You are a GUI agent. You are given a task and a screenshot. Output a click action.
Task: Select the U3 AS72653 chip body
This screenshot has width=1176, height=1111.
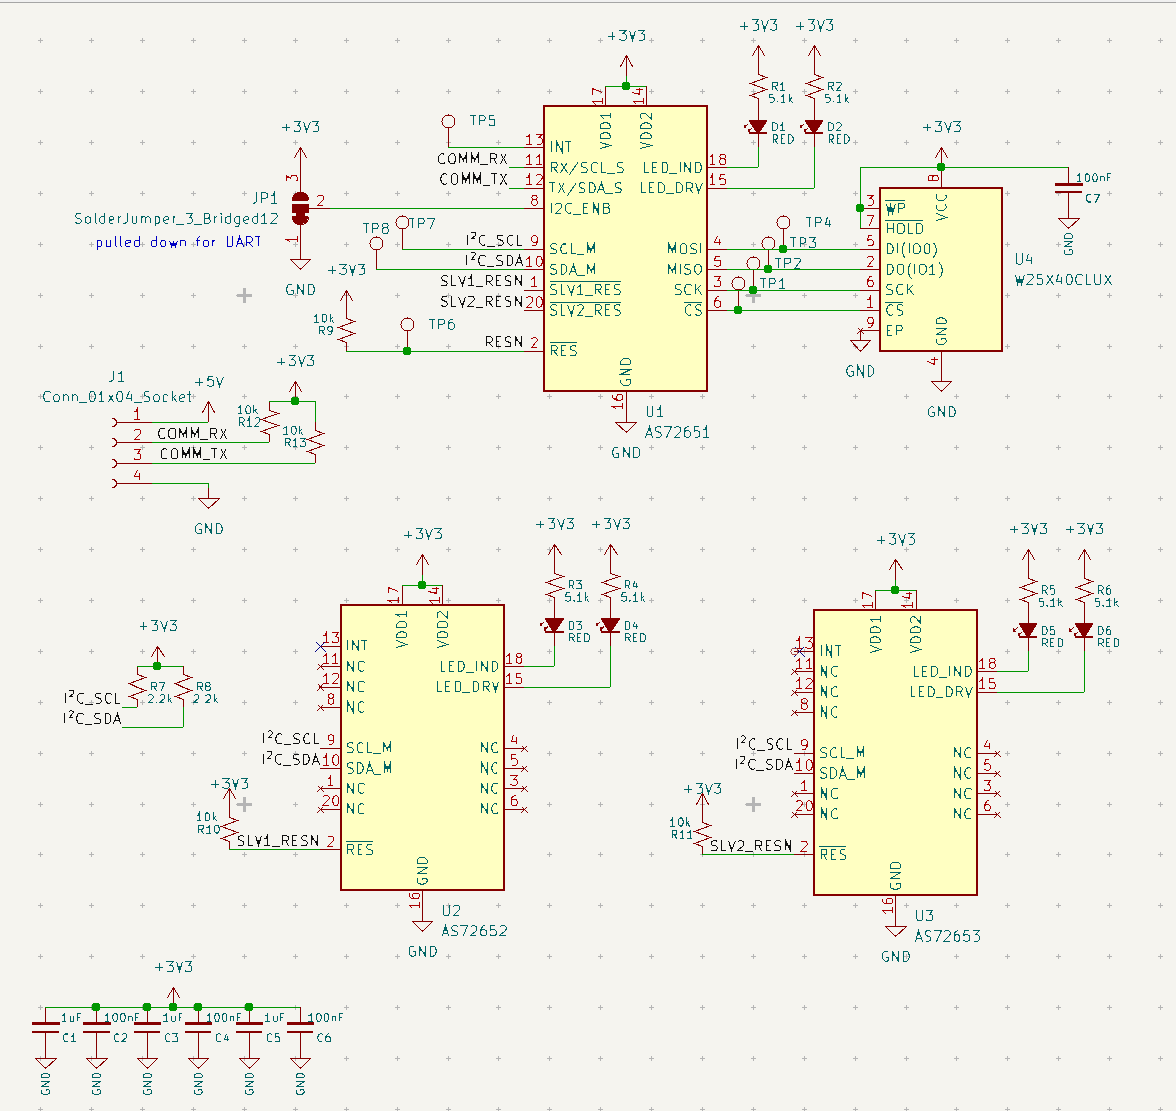(x=896, y=752)
